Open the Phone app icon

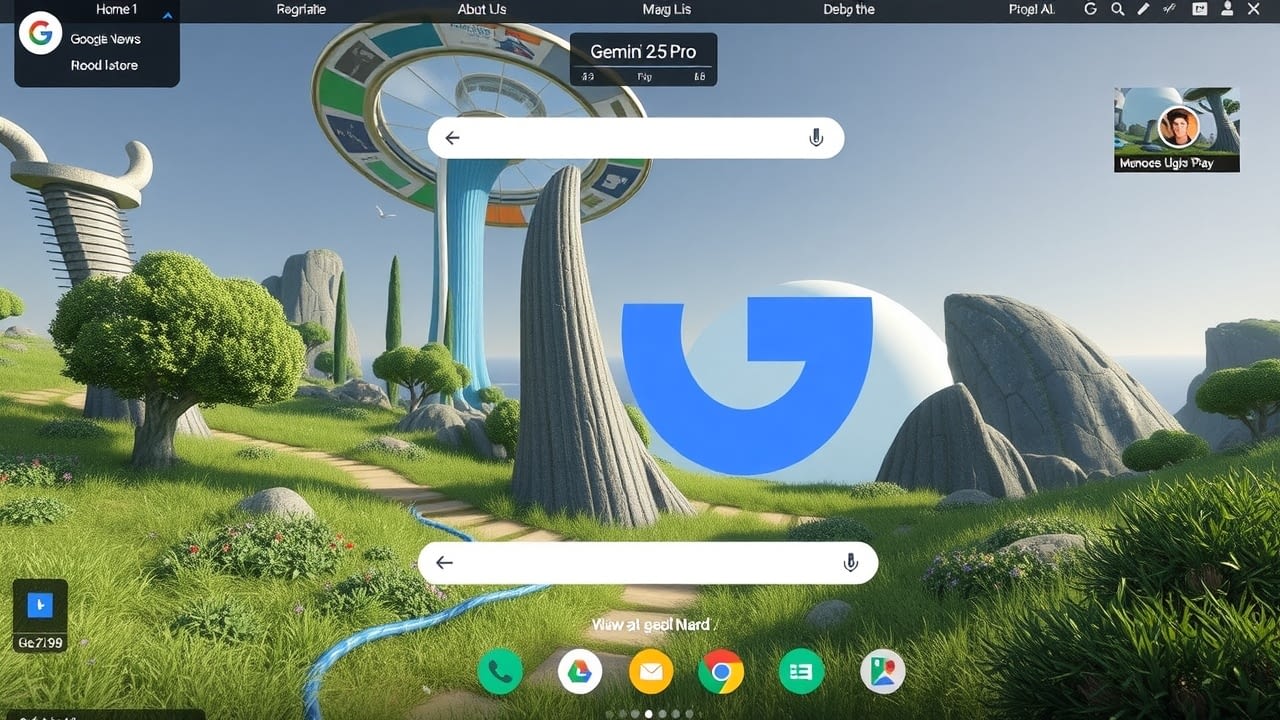(501, 671)
